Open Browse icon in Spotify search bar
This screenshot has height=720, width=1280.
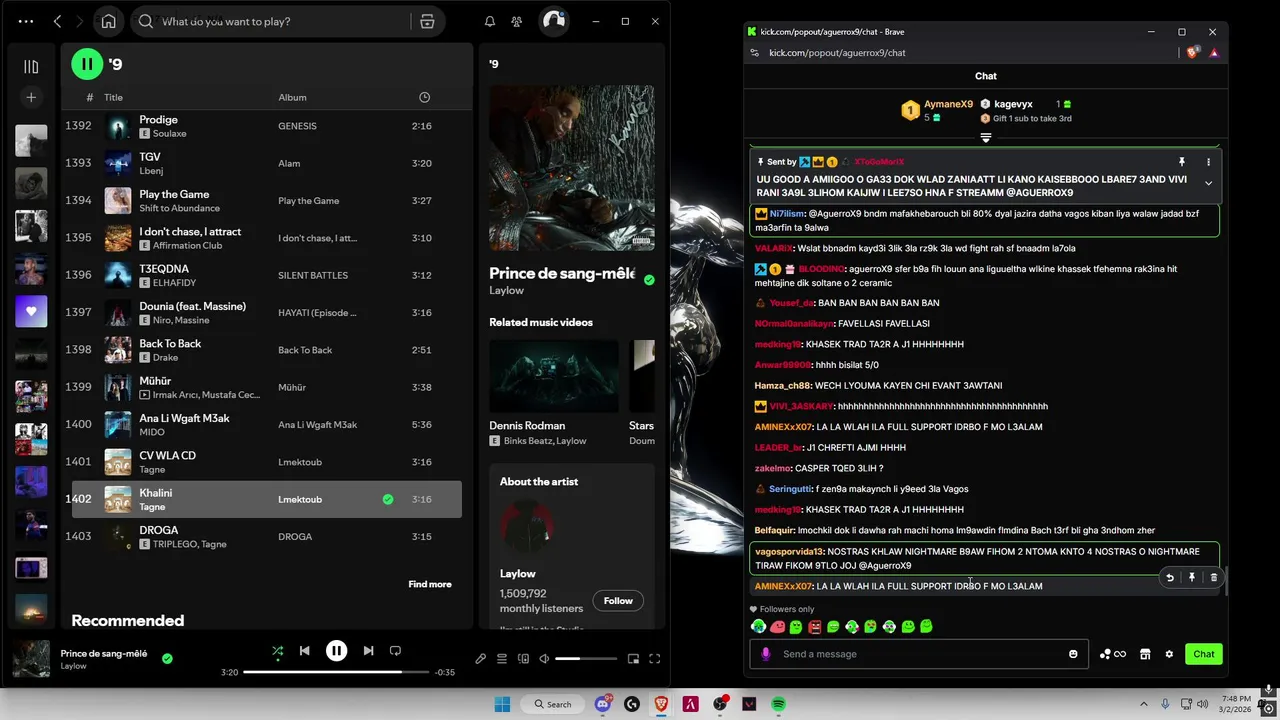tap(427, 21)
